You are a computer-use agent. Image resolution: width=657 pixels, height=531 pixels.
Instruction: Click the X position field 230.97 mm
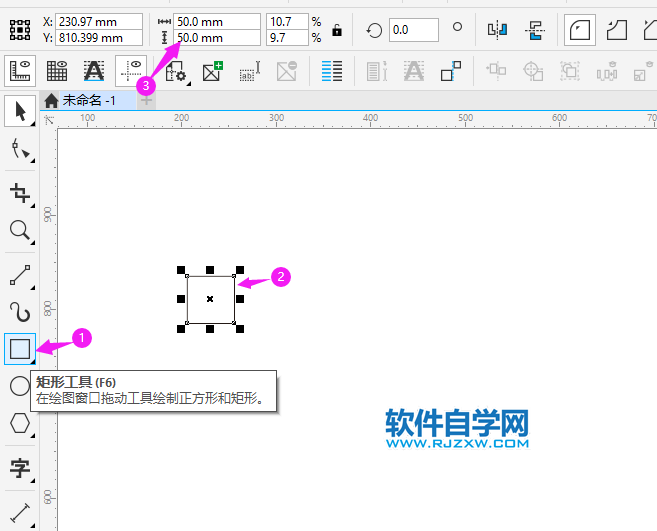coord(100,21)
